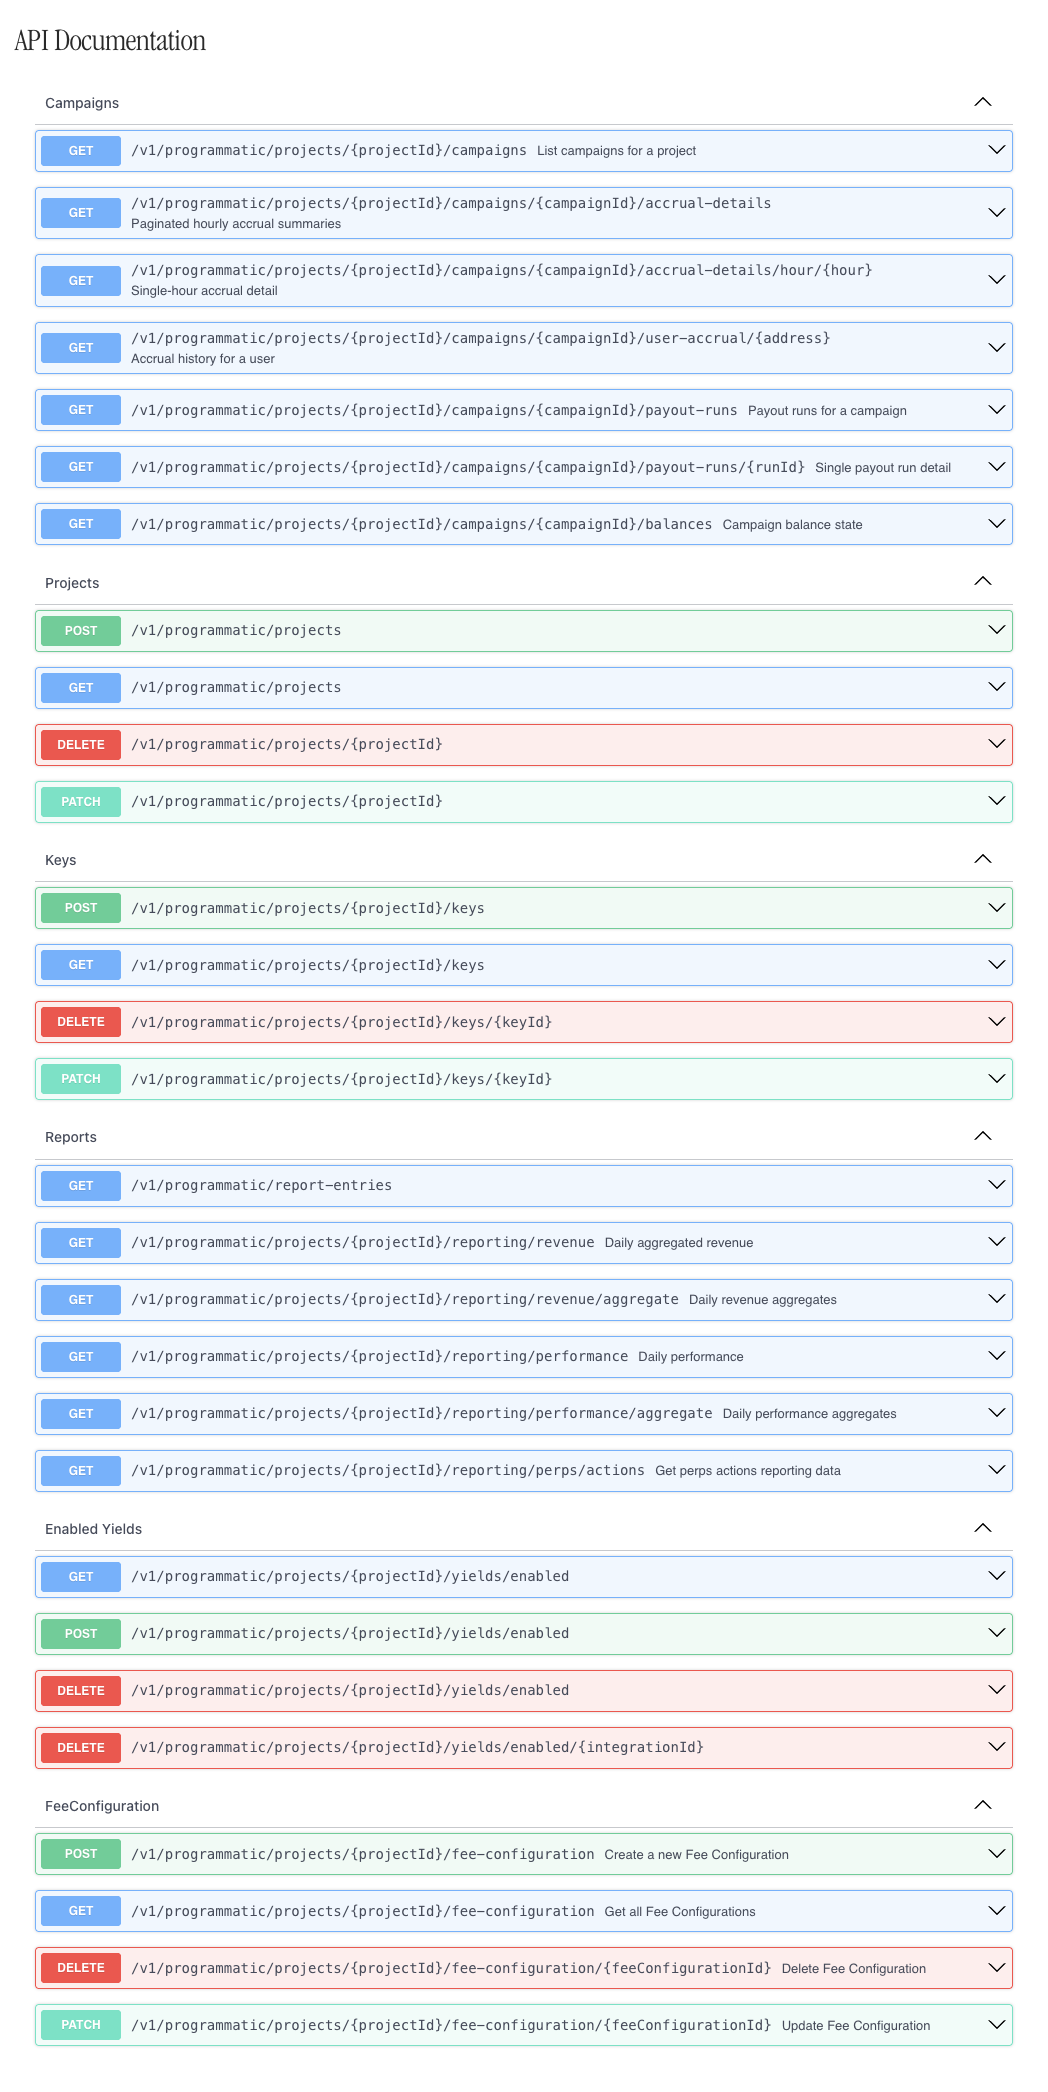The height and width of the screenshot is (2092, 1048).
Task: Open the reporting/performance/aggregate endpoint path
Action: tap(421, 1413)
